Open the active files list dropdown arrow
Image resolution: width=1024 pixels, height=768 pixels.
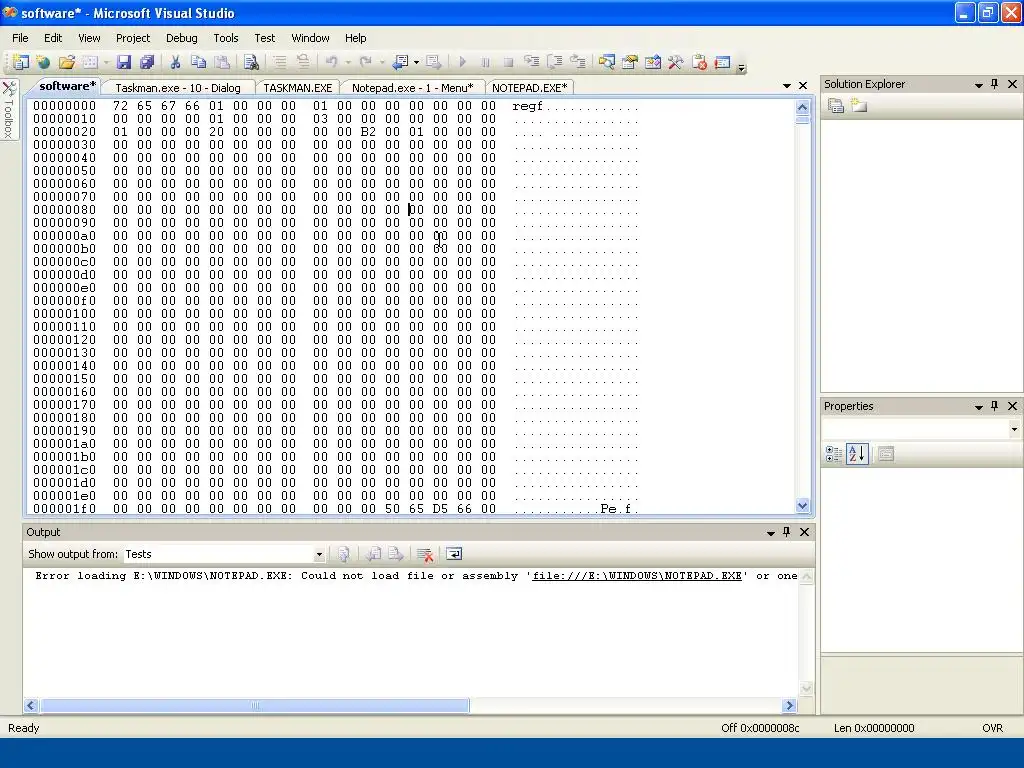tap(787, 86)
